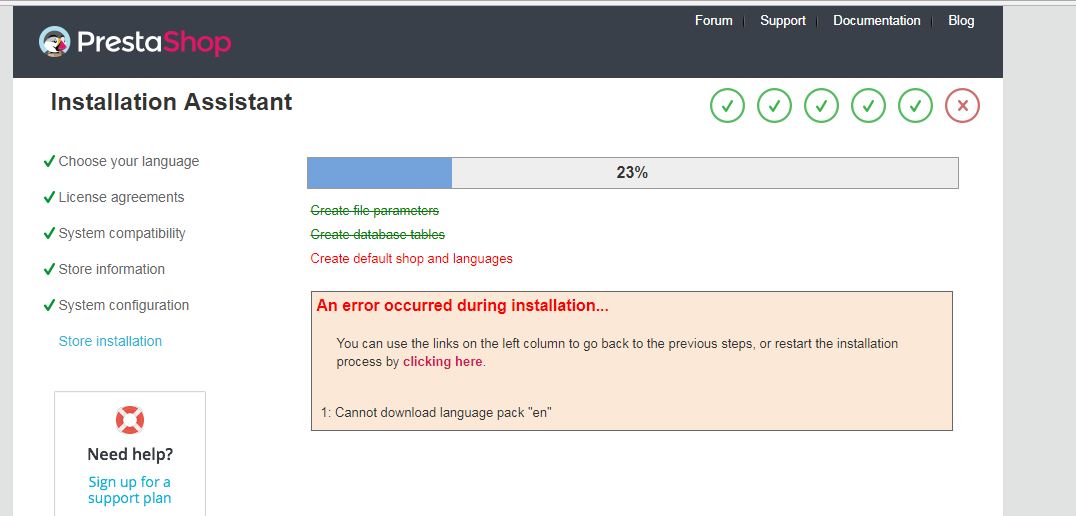Open the Documentation link
This screenshot has height=516, width=1076.
876,21
